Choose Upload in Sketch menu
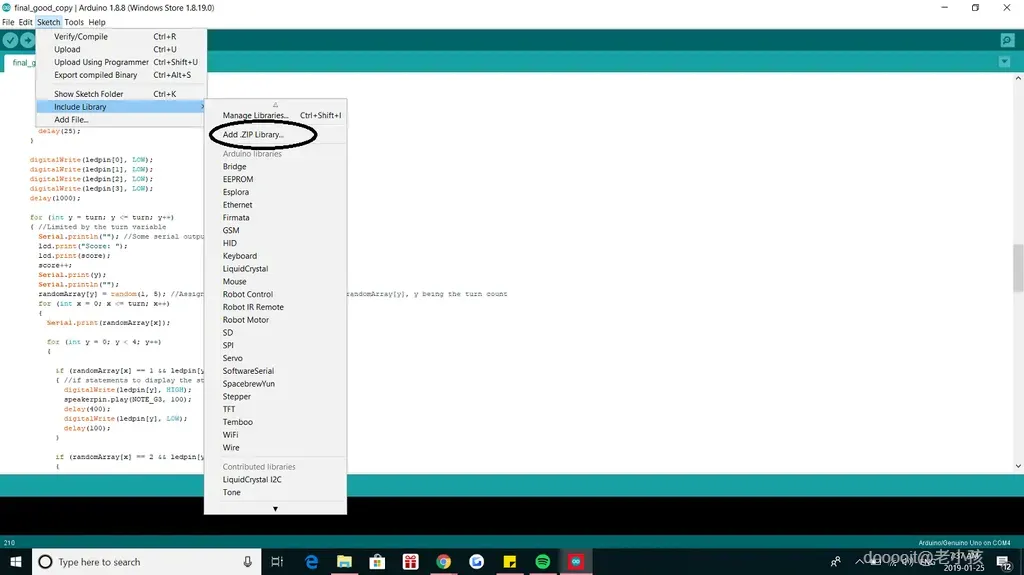Screen dimensions: 1024x575 click(121, 50)
